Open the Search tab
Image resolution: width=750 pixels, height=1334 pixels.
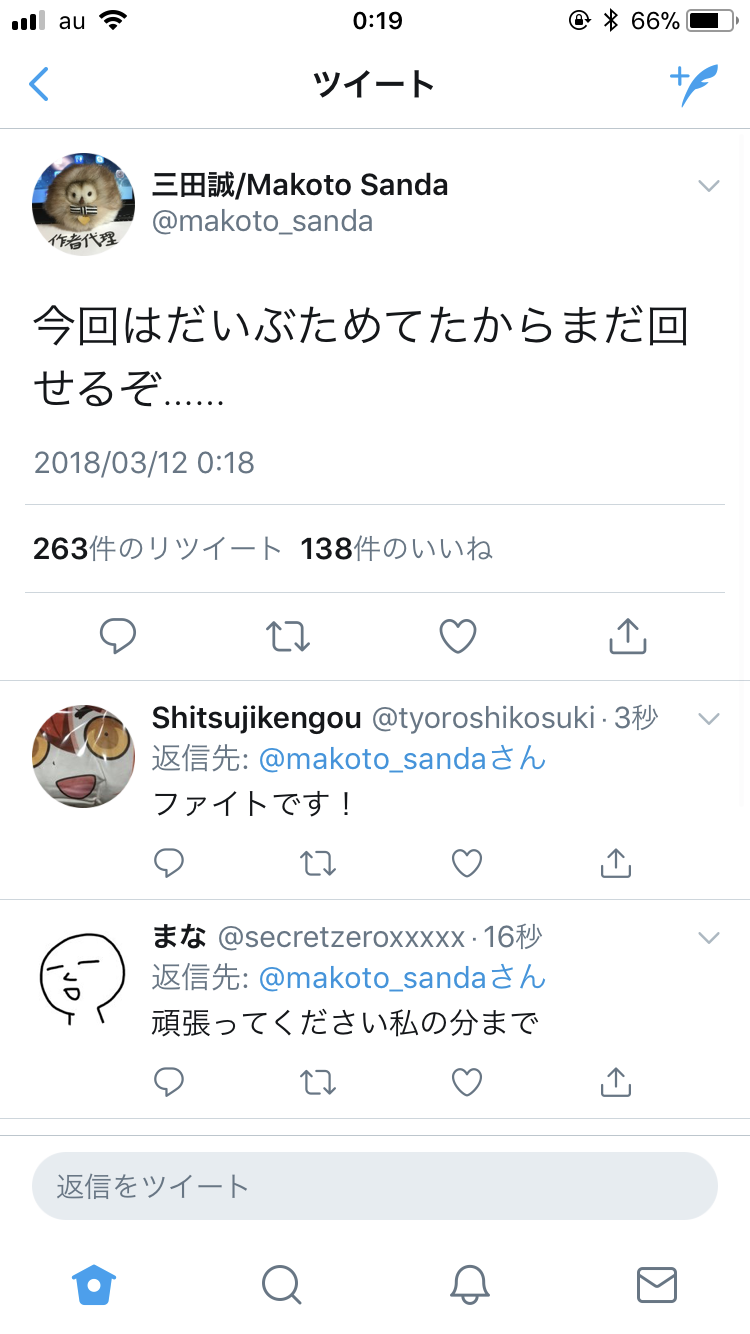pyautogui.click(x=281, y=1284)
